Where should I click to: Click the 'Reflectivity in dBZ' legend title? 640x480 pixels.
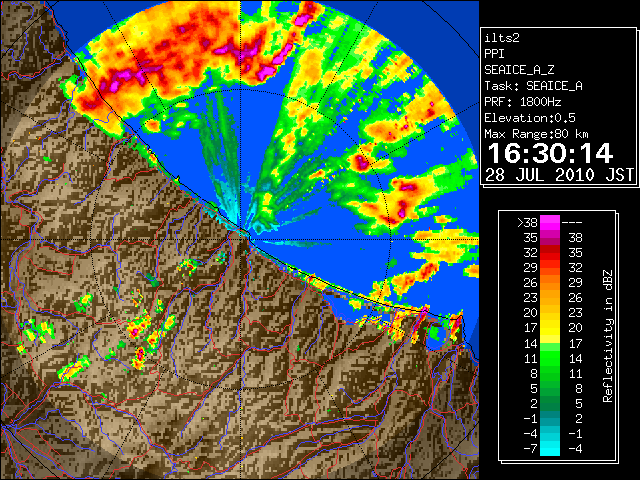point(607,336)
